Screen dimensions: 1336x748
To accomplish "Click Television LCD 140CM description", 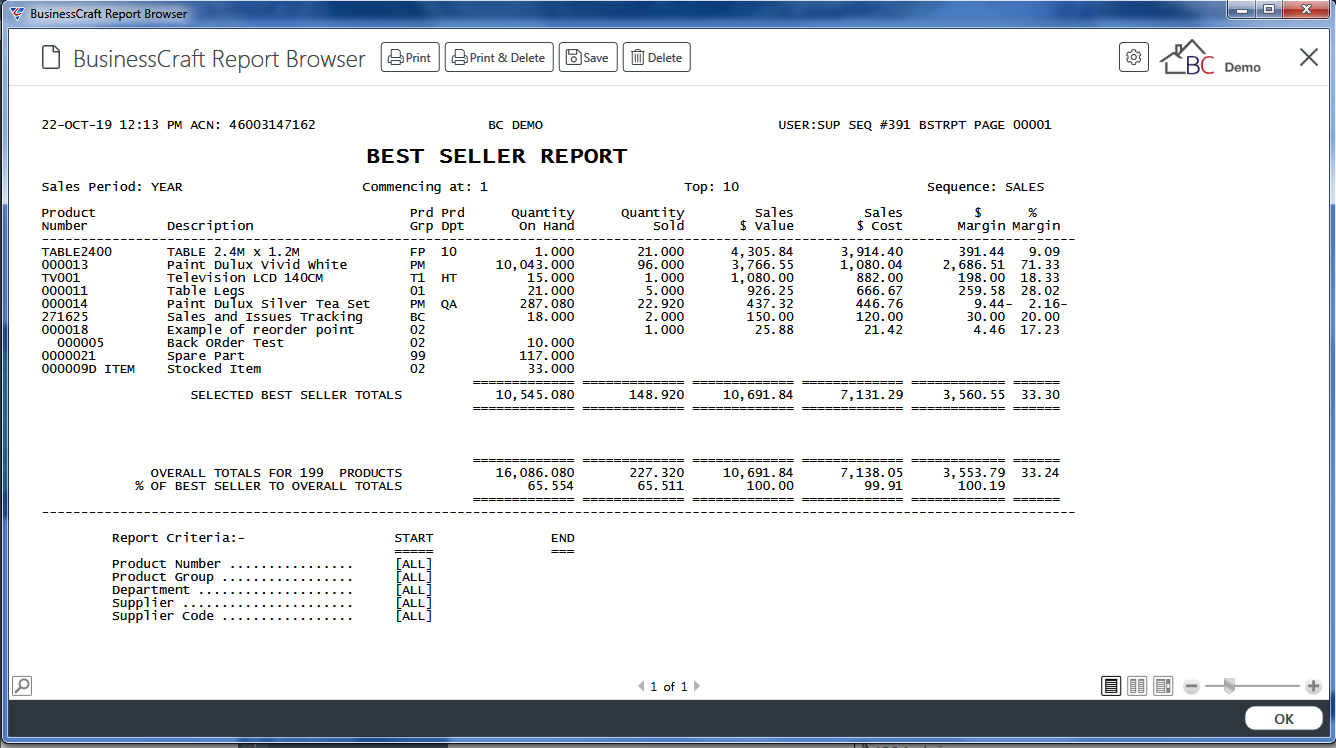I will [x=245, y=278].
